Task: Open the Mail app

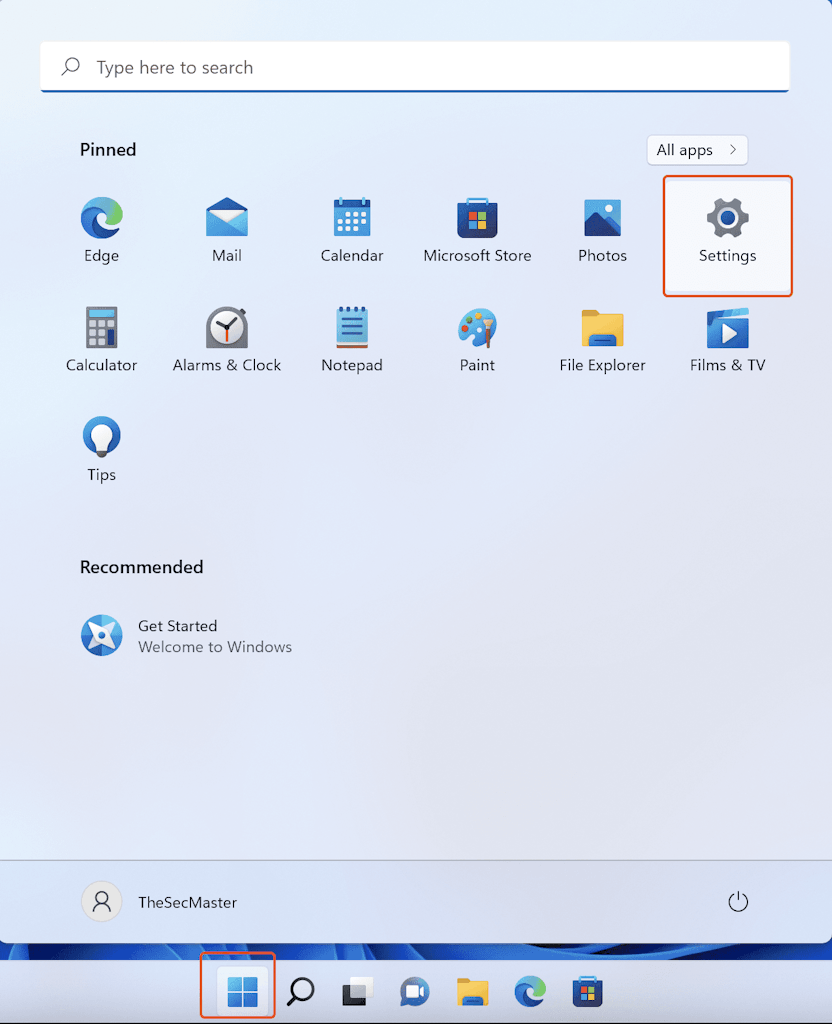Action: point(227,230)
